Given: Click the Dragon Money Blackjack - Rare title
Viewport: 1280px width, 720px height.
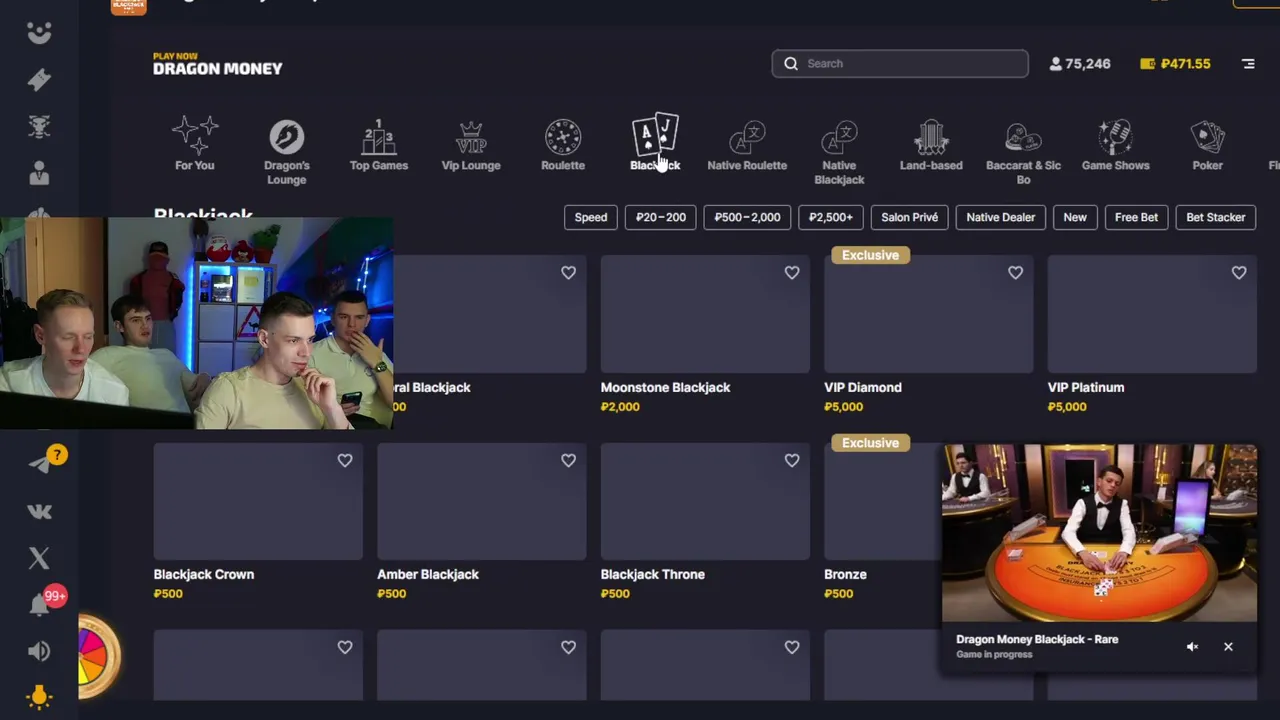Looking at the screenshot, I should click(1037, 639).
